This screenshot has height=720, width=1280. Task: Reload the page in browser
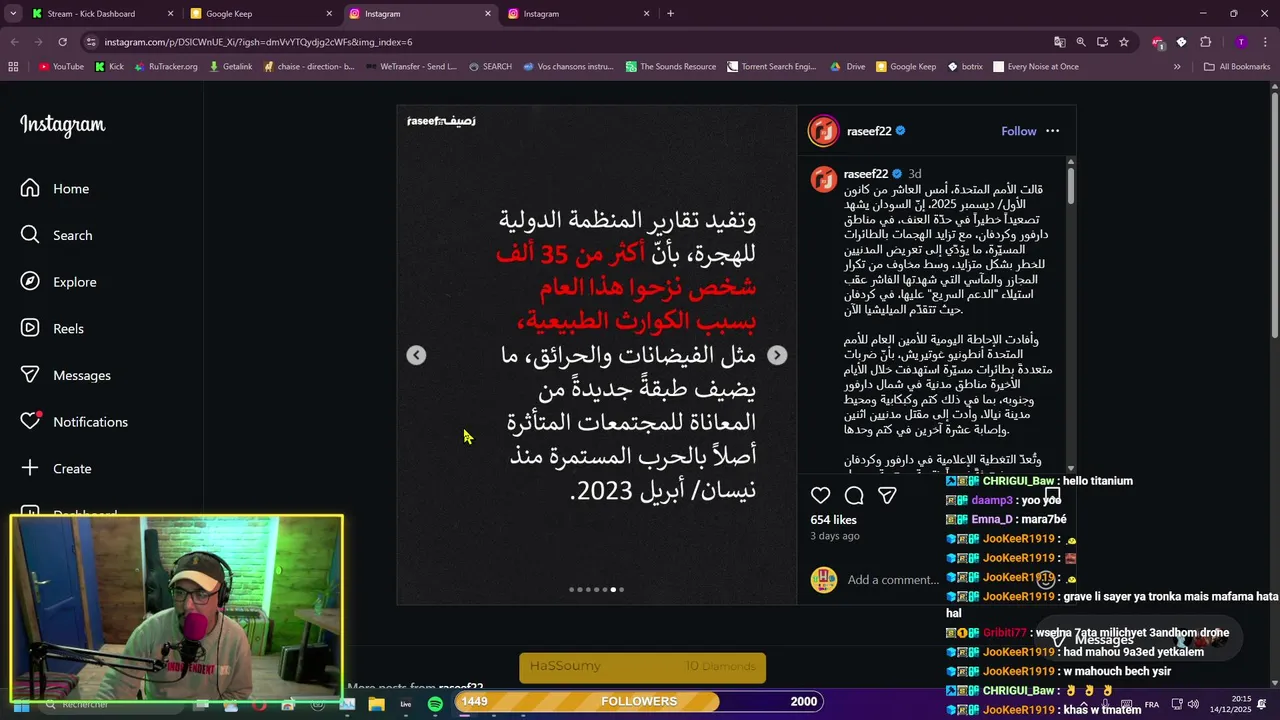(x=62, y=42)
